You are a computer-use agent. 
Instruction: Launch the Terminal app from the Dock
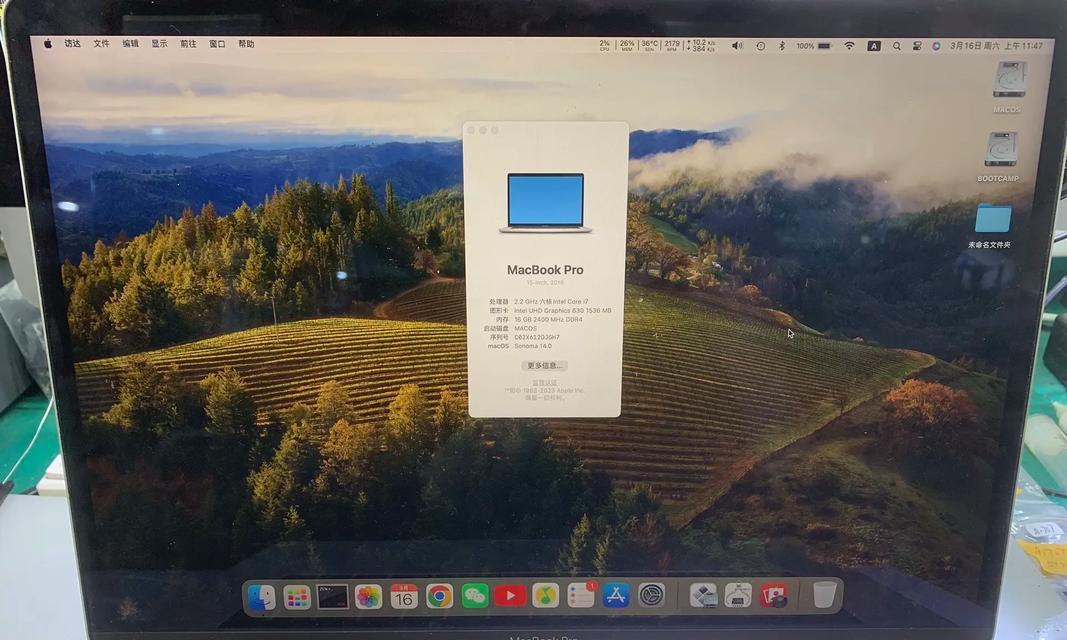pyautogui.click(x=333, y=597)
